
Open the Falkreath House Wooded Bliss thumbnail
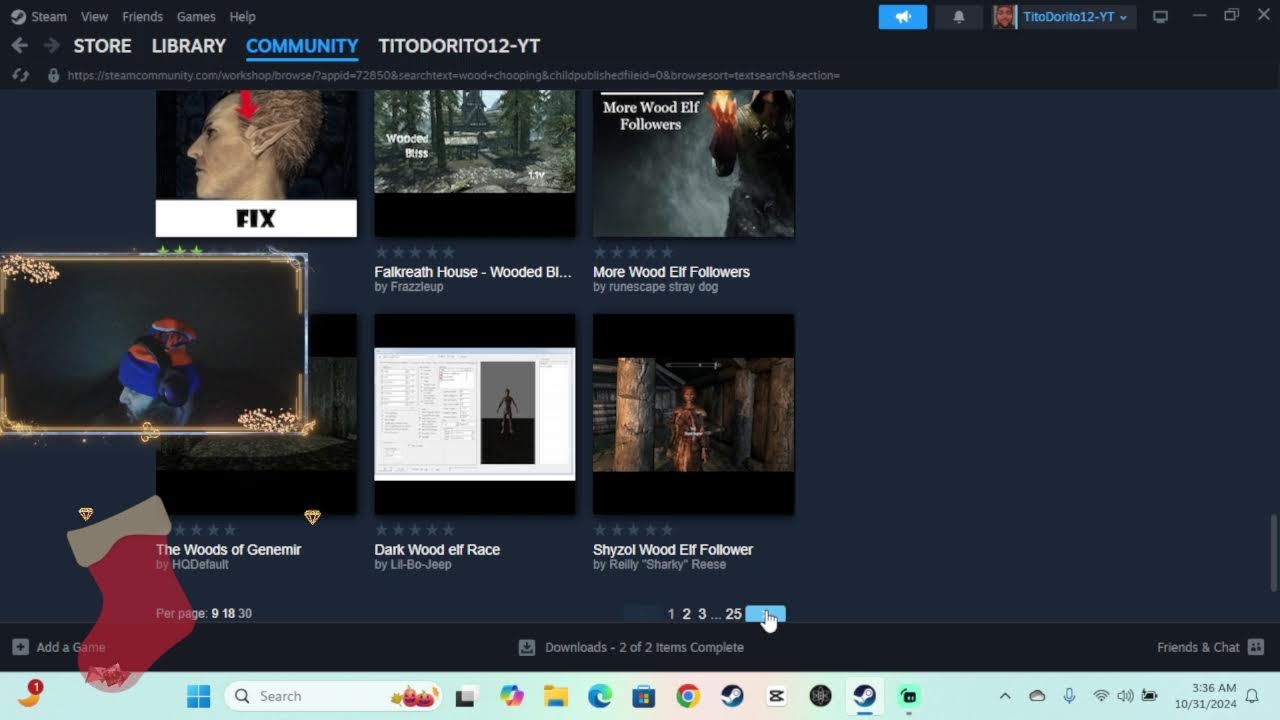(x=475, y=164)
